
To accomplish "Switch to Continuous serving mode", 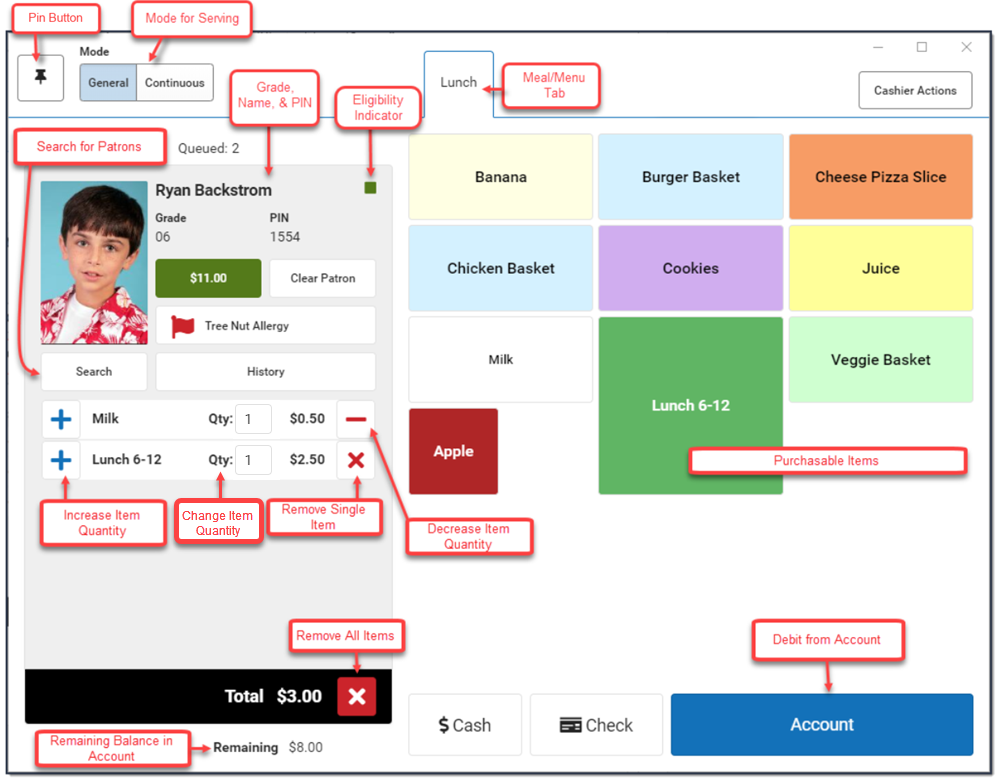I will coord(175,82).
